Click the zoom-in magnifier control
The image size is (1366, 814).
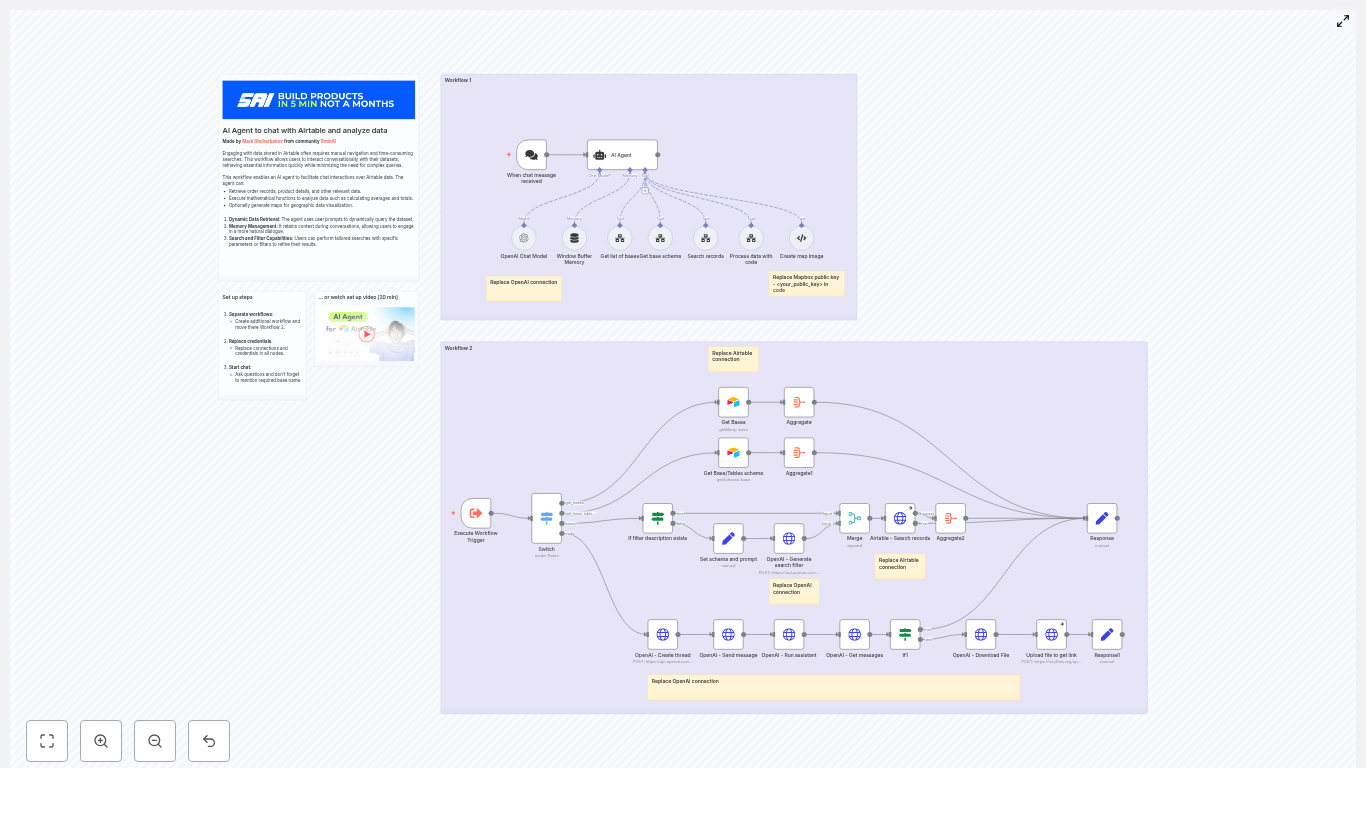pyautogui.click(x=100, y=741)
